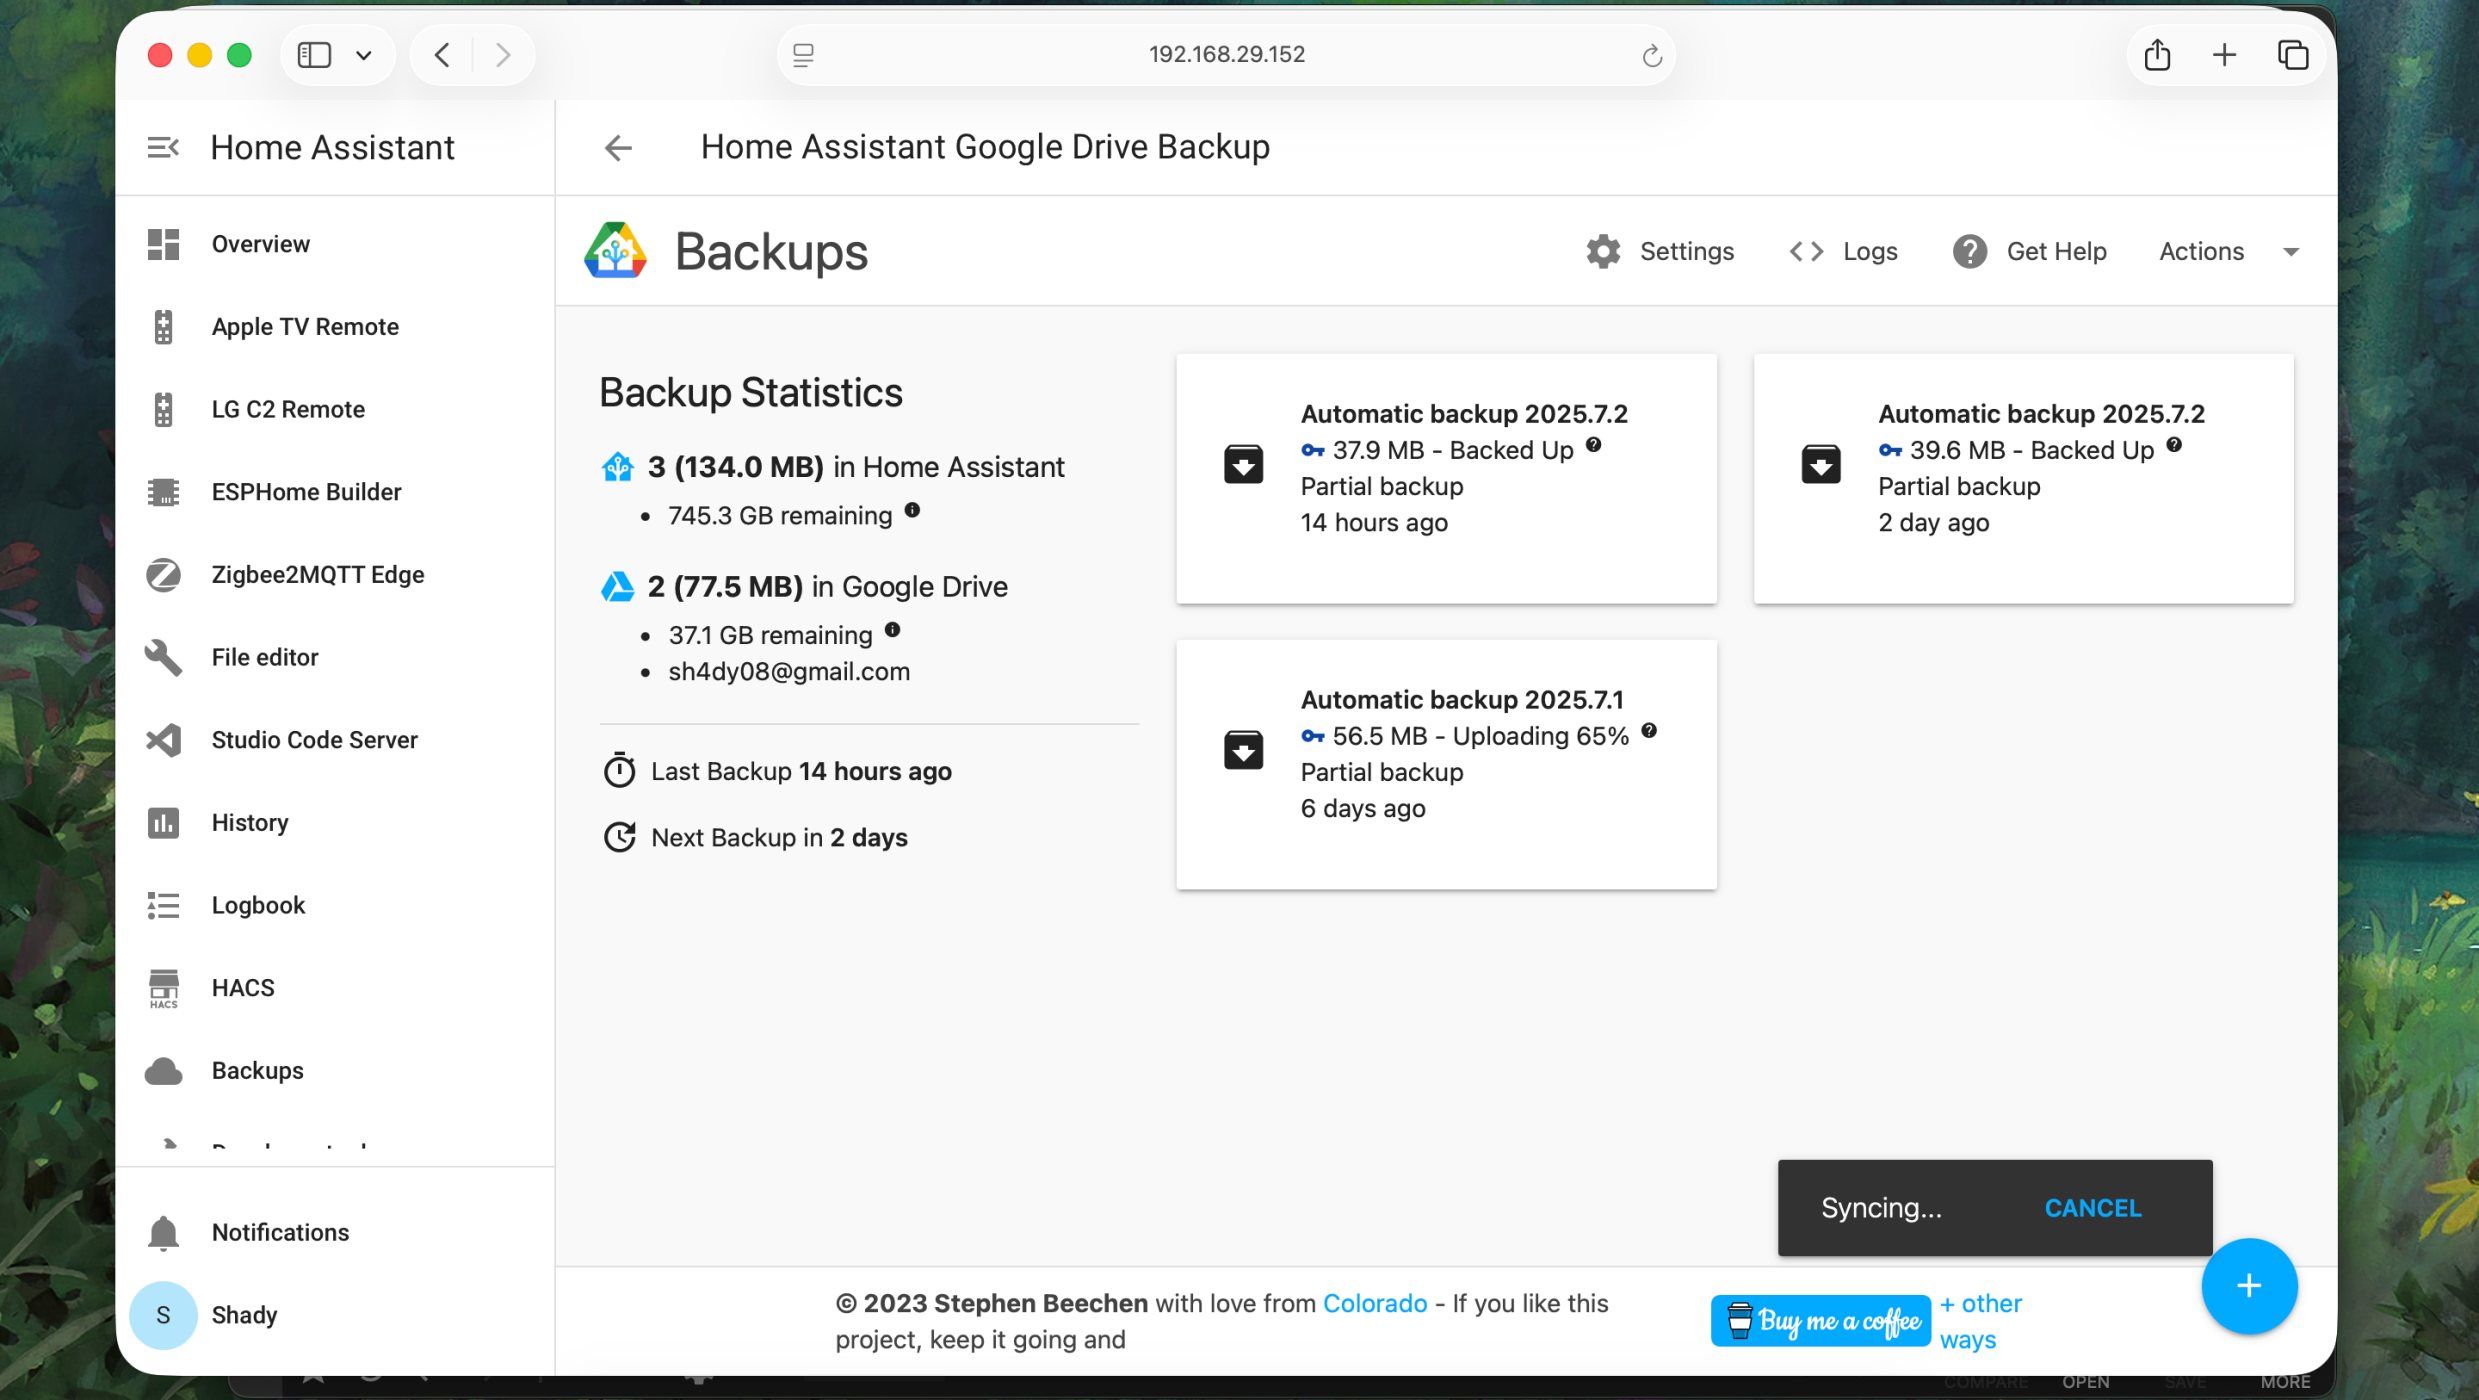The width and height of the screenshot is (2479, 1400).
Task: Click the 56.5 MB uploading backup archive icon
Action: pos(1243,750)
